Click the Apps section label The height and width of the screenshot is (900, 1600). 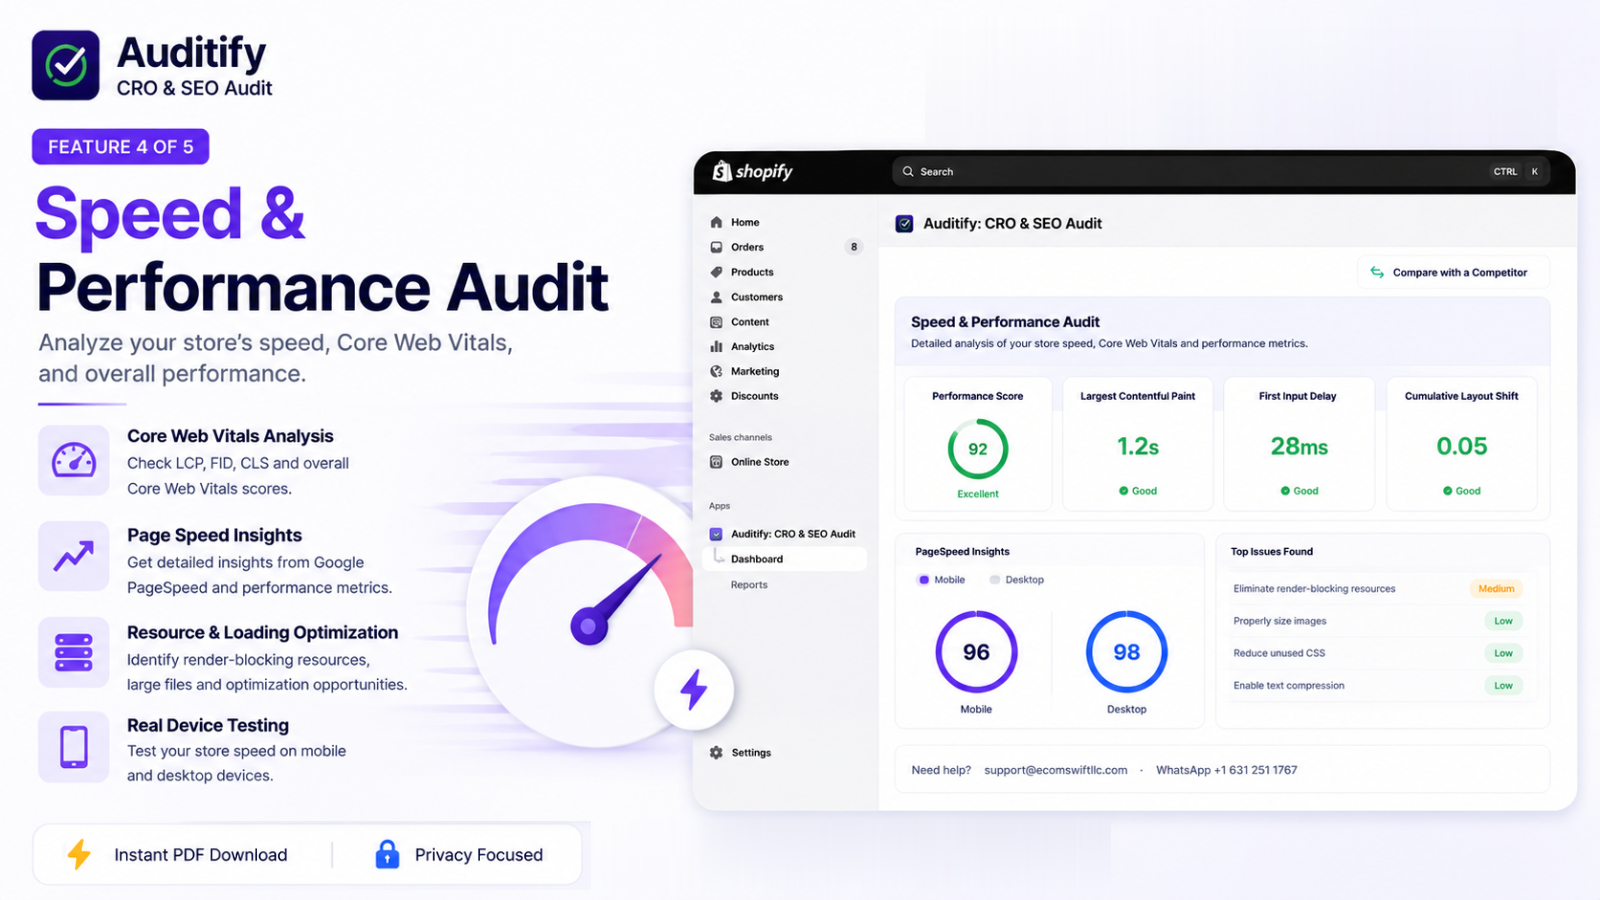[719, 506]
